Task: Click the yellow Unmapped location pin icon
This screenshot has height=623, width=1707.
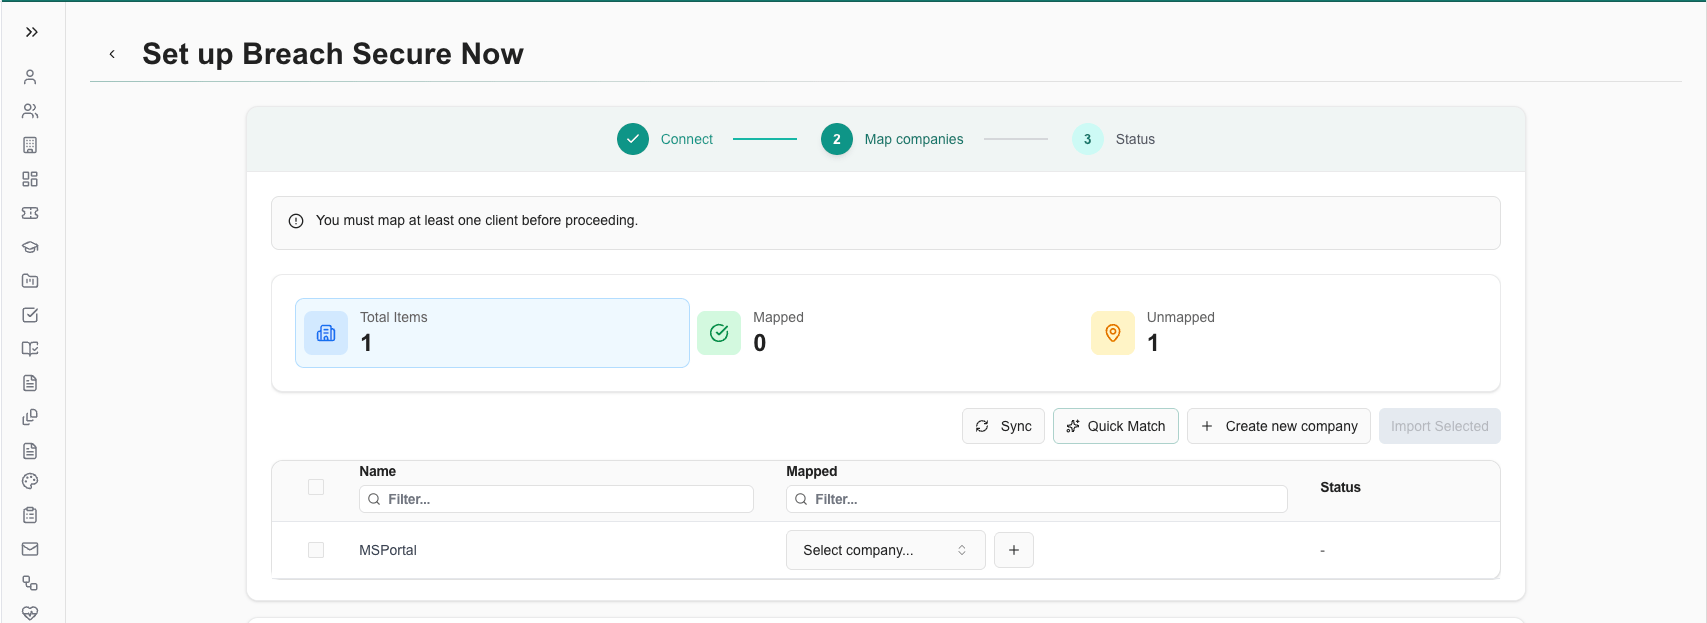Action: (1113, 333)
